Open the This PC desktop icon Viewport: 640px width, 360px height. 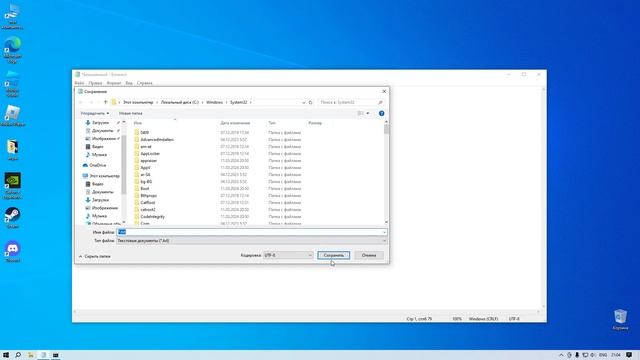(x=13, y=16)
